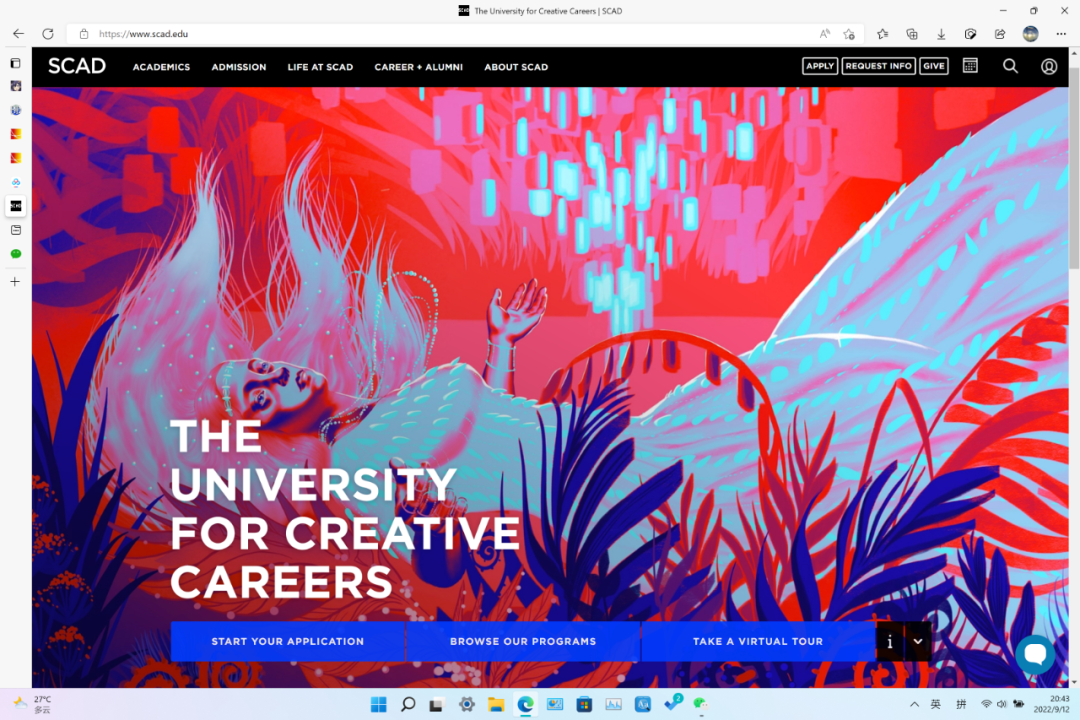Activate Read aloud in address bar

[x=824, y=34]
